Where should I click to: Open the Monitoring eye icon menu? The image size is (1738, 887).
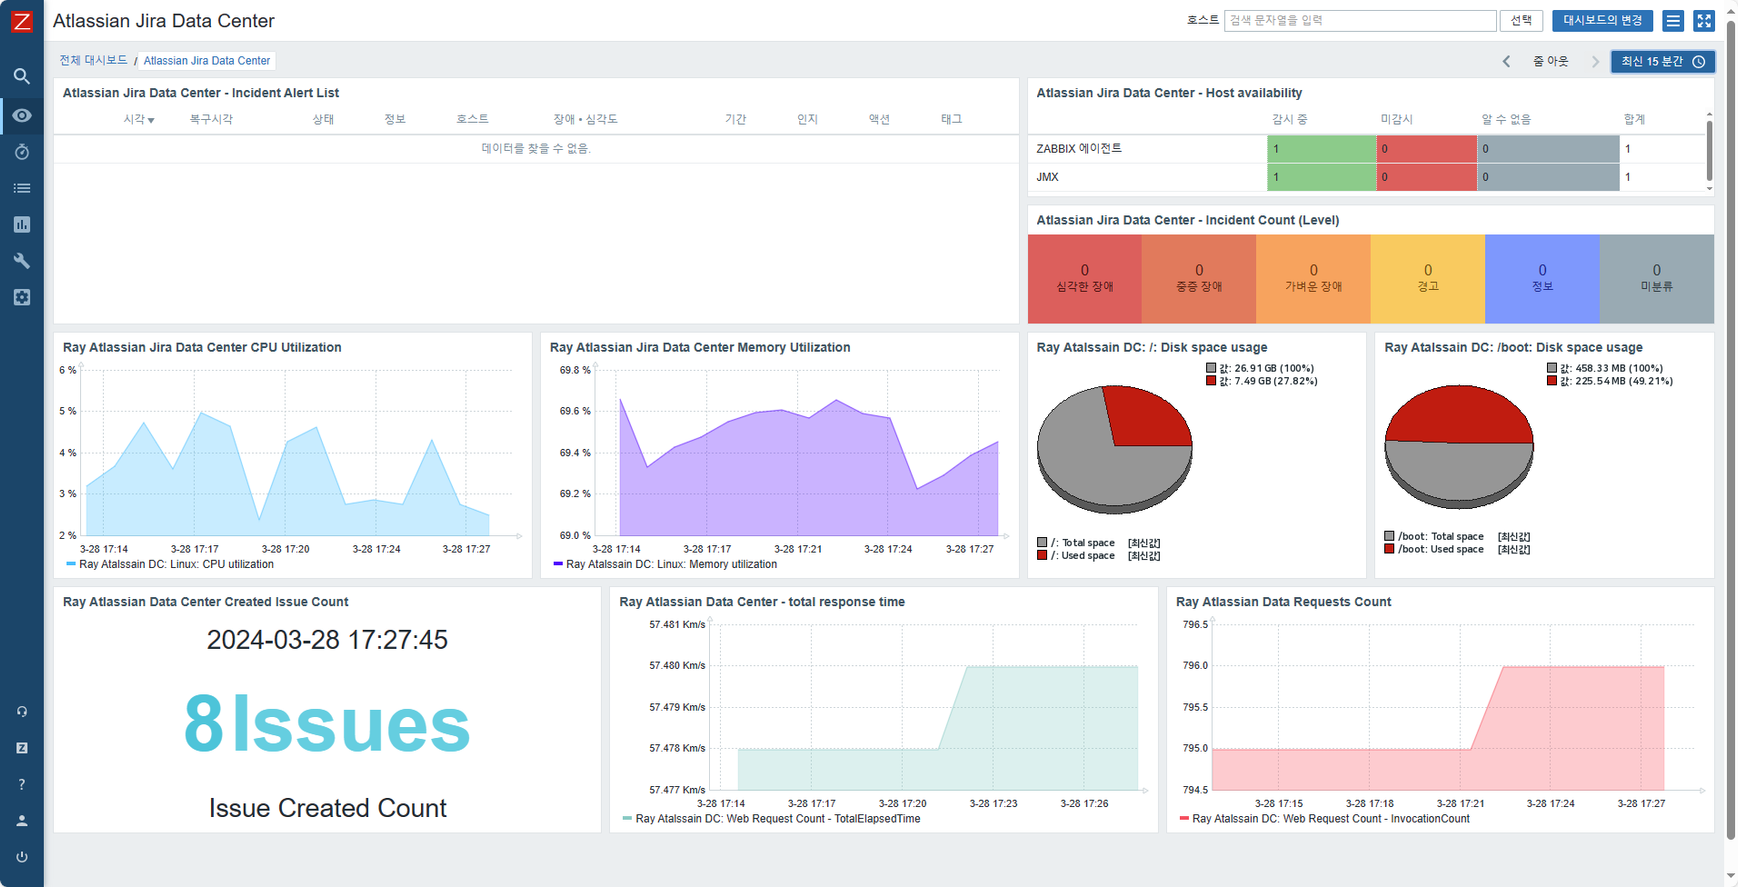pyautogui.click(x=22, y=116)
